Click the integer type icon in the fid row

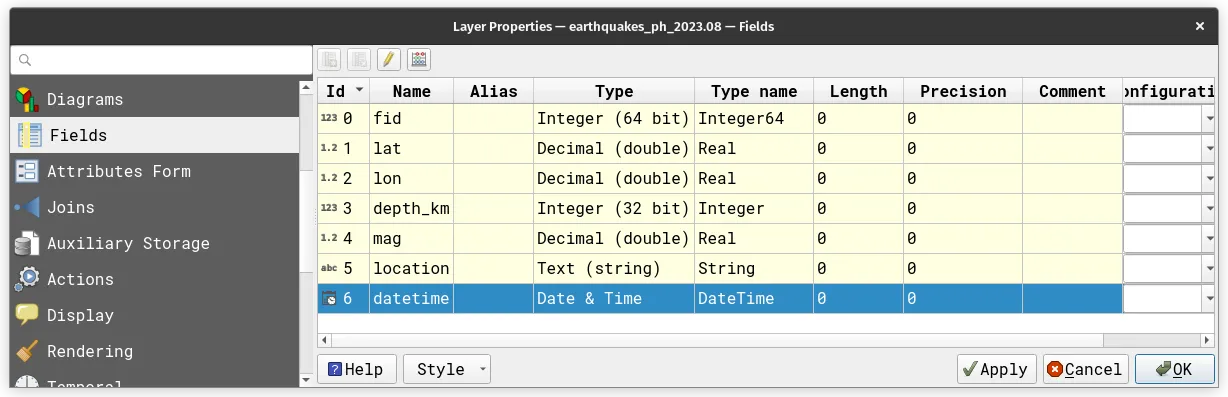(329, 118)
